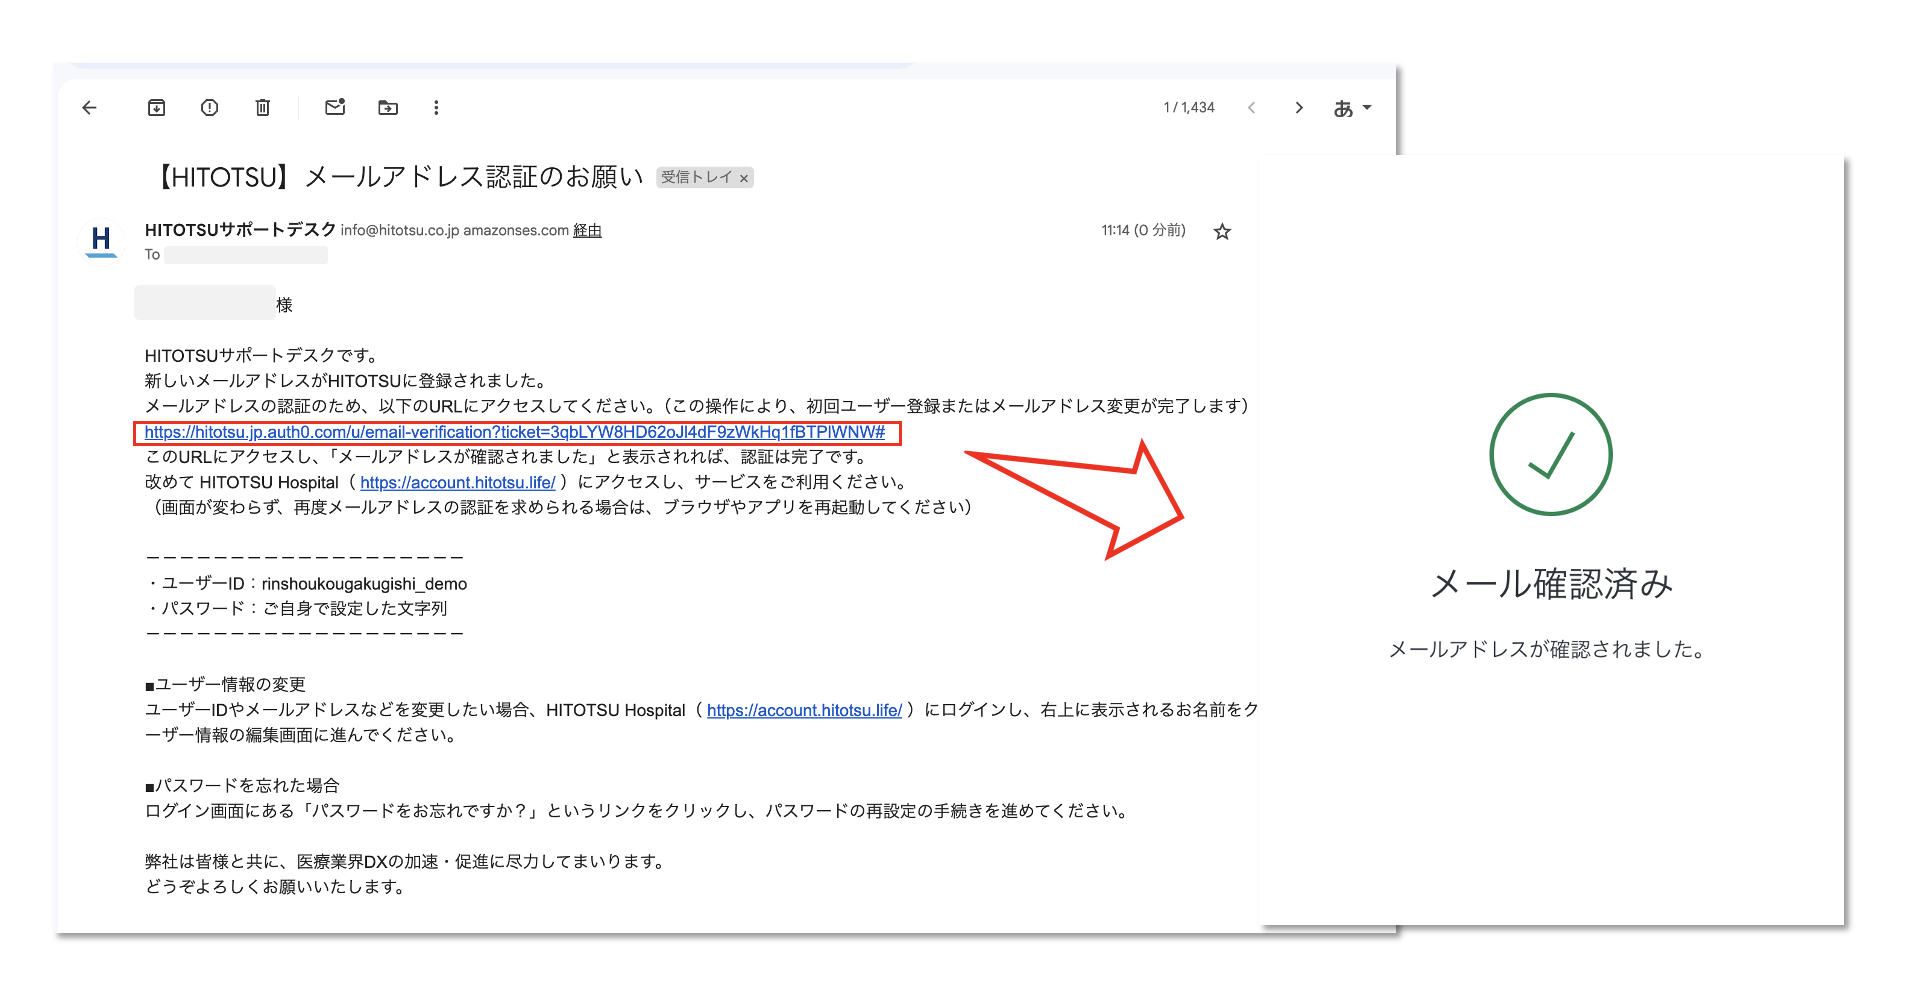Click the 経由 link beside amazonses.com
The image size is (1912, 990).
click(x=587, y=231)
